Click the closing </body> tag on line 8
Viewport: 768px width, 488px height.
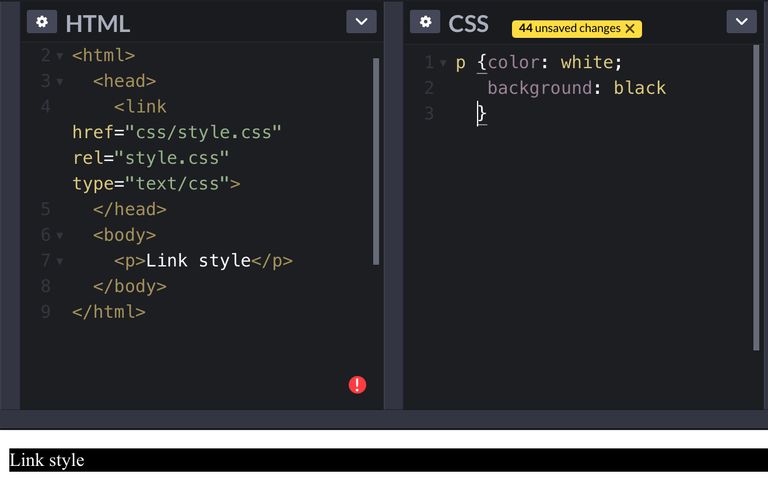point(130,286)
